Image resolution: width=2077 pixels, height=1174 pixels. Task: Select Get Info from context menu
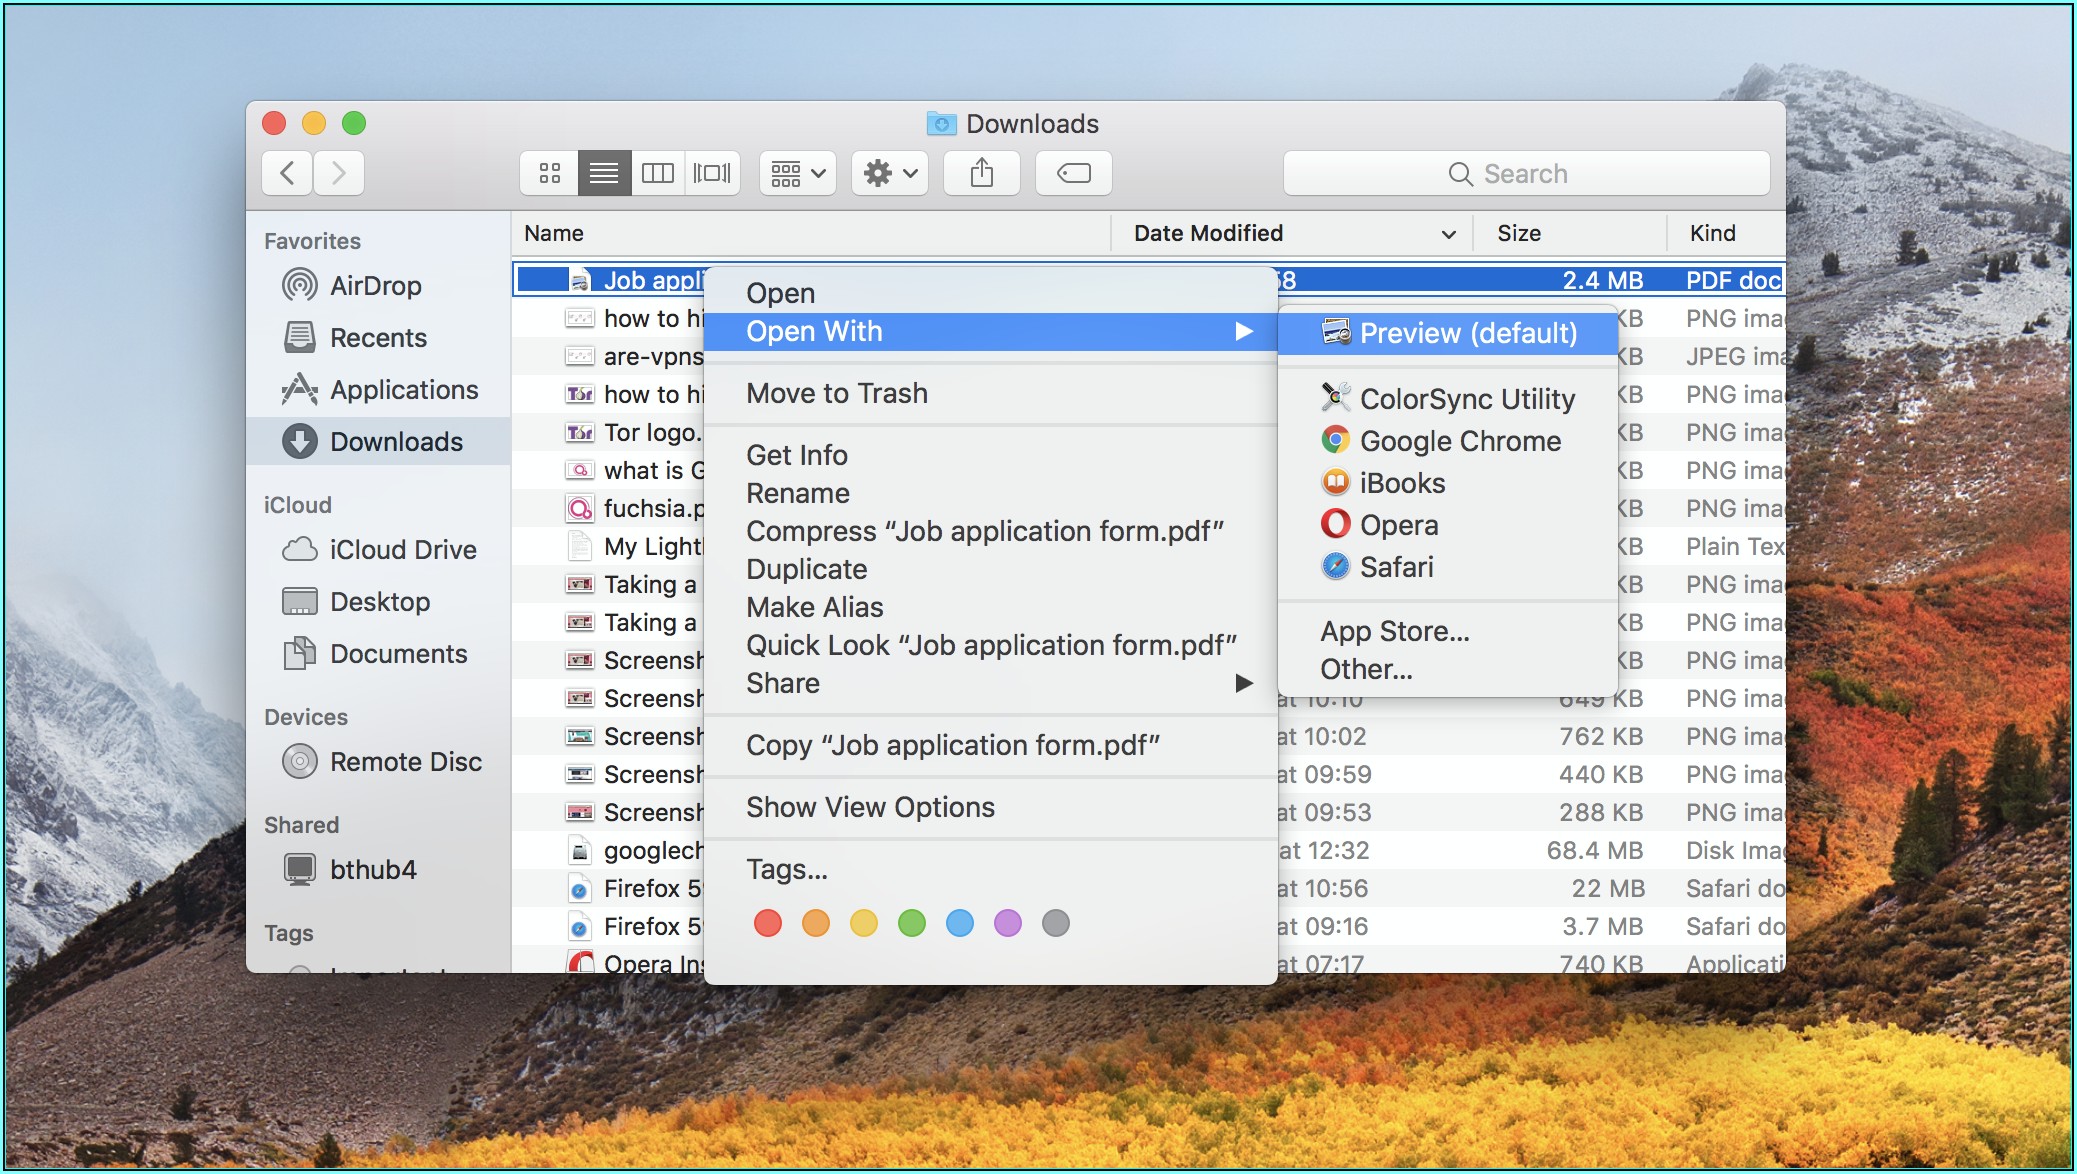[x=796, y=455]
